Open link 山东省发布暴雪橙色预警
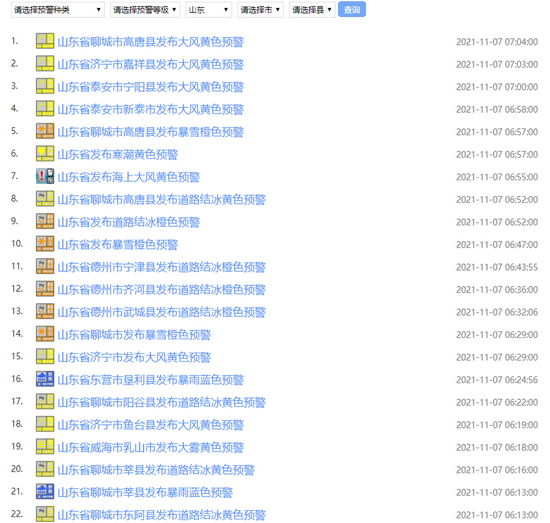Screen dimensions: 550x523 [118, 245]
